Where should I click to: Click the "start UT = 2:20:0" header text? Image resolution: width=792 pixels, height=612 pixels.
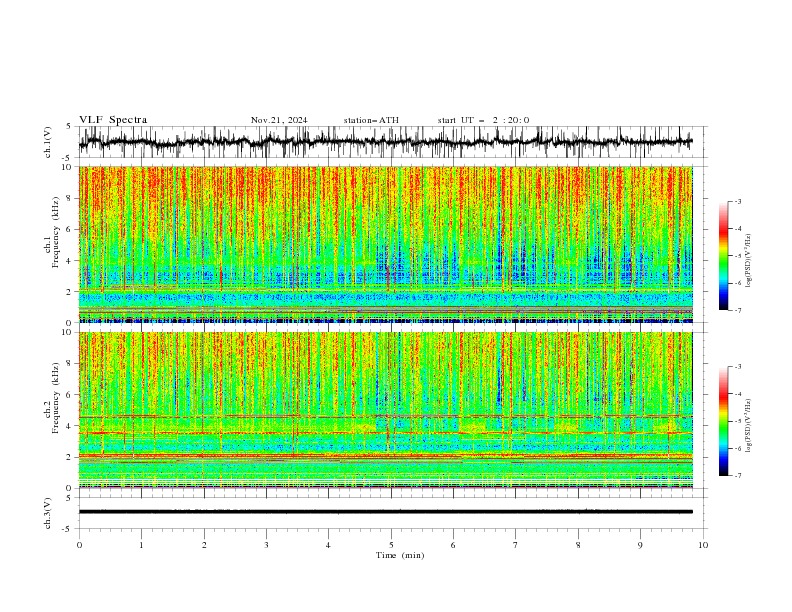click(483, 120)
